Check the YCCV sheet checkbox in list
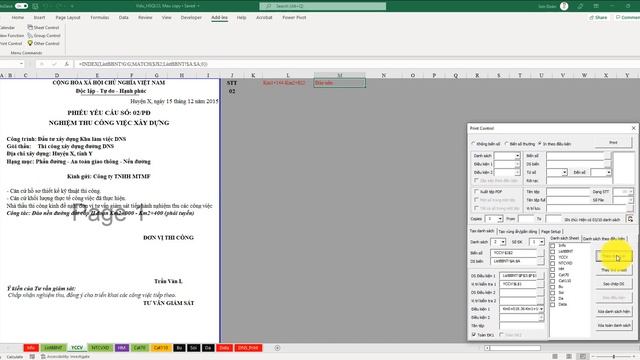This screenshot has height=360, width=640. (553, 258)
